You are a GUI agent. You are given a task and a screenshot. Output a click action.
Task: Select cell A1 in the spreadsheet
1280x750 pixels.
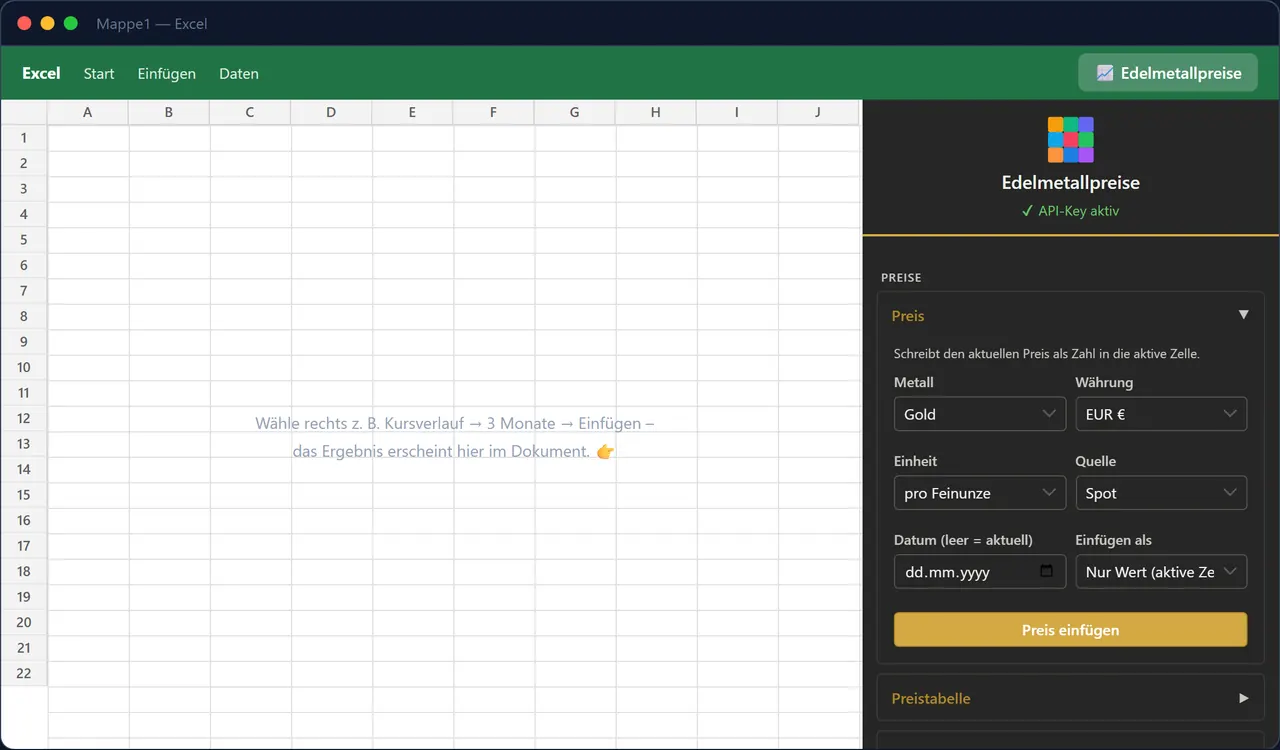(x=88, y=138)
